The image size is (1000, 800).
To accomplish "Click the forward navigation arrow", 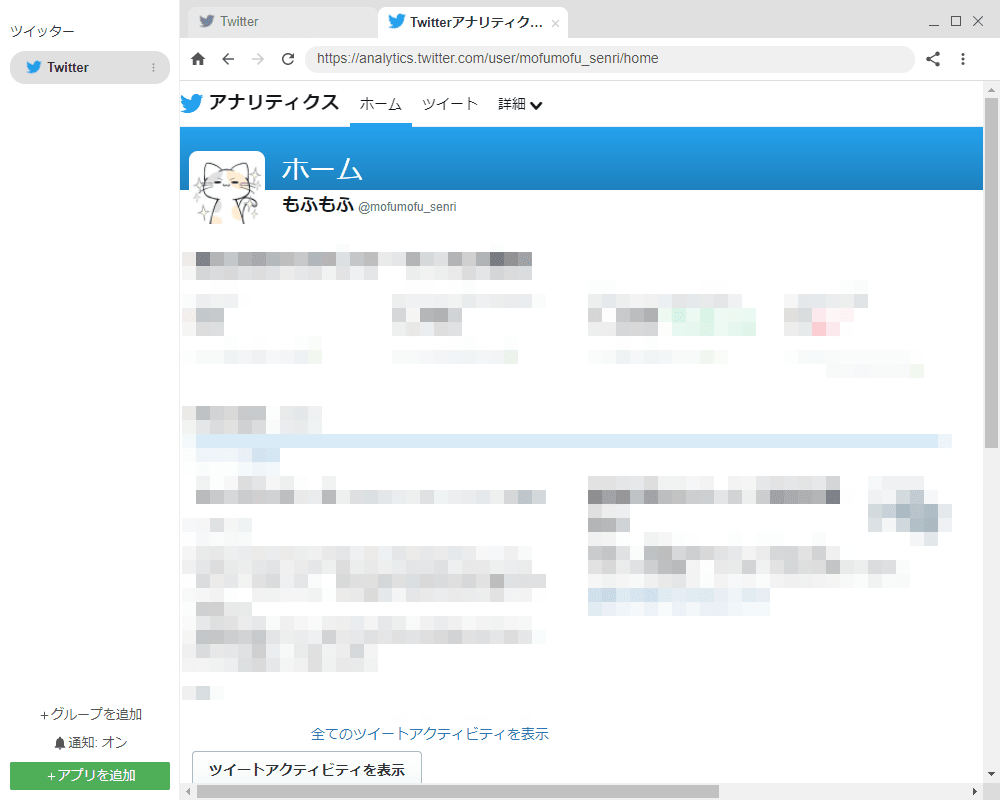I will point(258,59).
